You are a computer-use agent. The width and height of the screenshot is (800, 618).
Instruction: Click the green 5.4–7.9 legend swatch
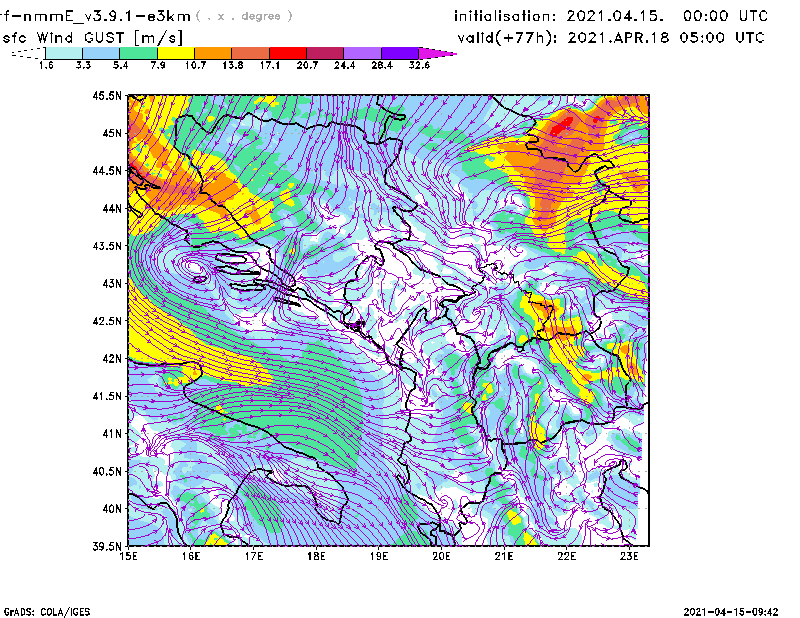(138, 53)
